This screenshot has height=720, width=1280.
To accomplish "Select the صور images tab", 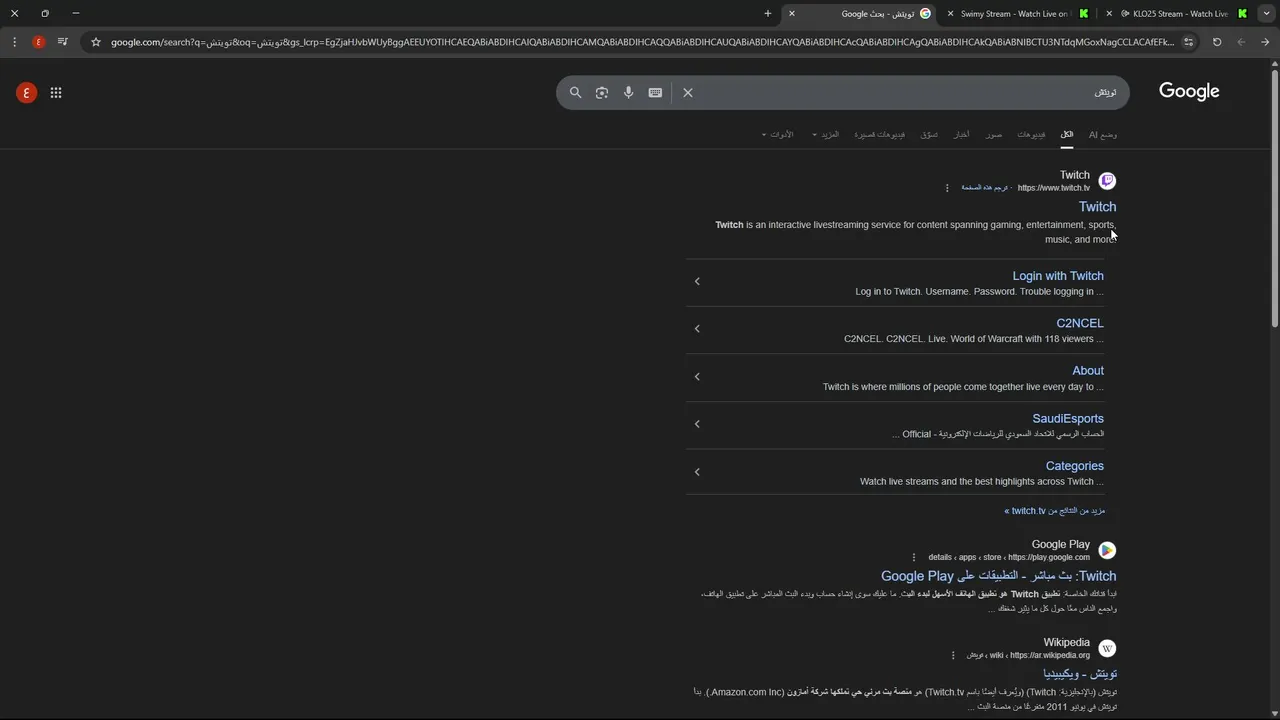I will click(x=994, y=134).
